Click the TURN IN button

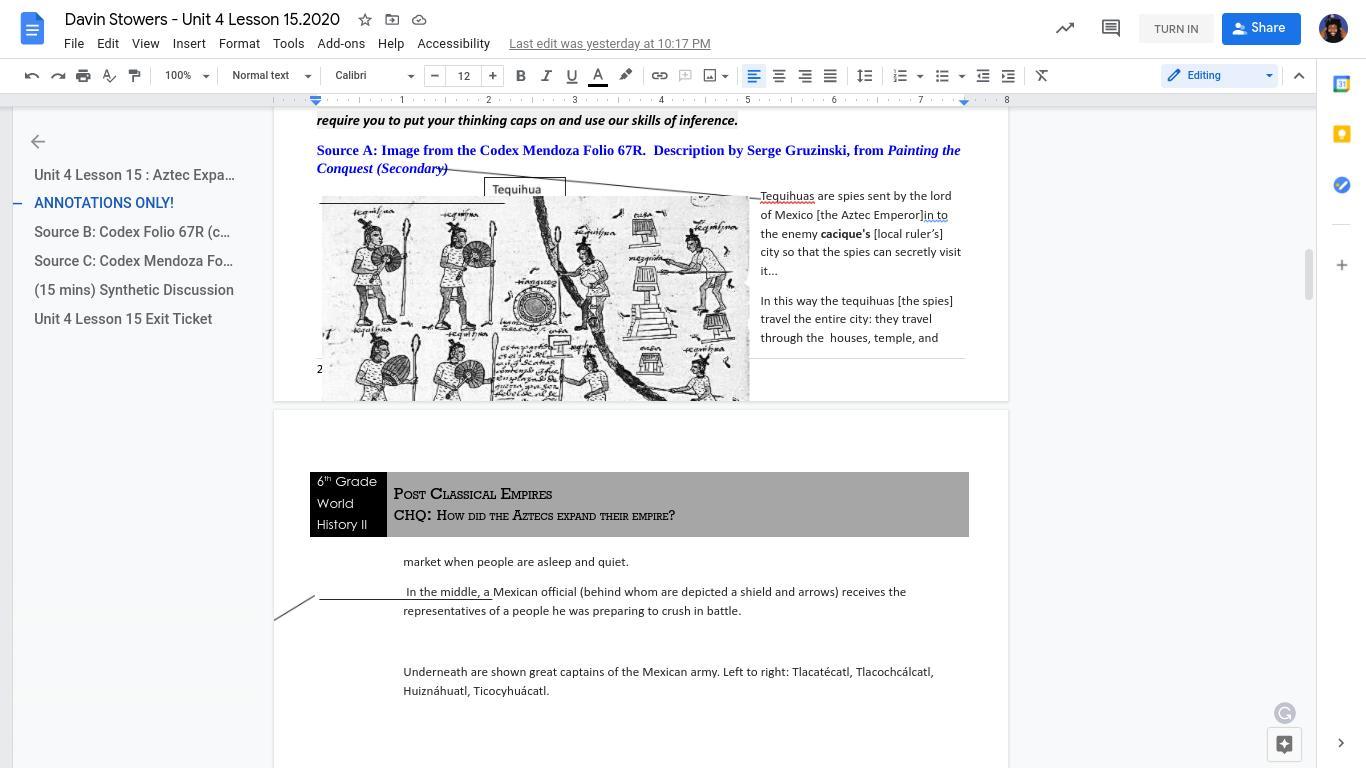click(1175, 29)
